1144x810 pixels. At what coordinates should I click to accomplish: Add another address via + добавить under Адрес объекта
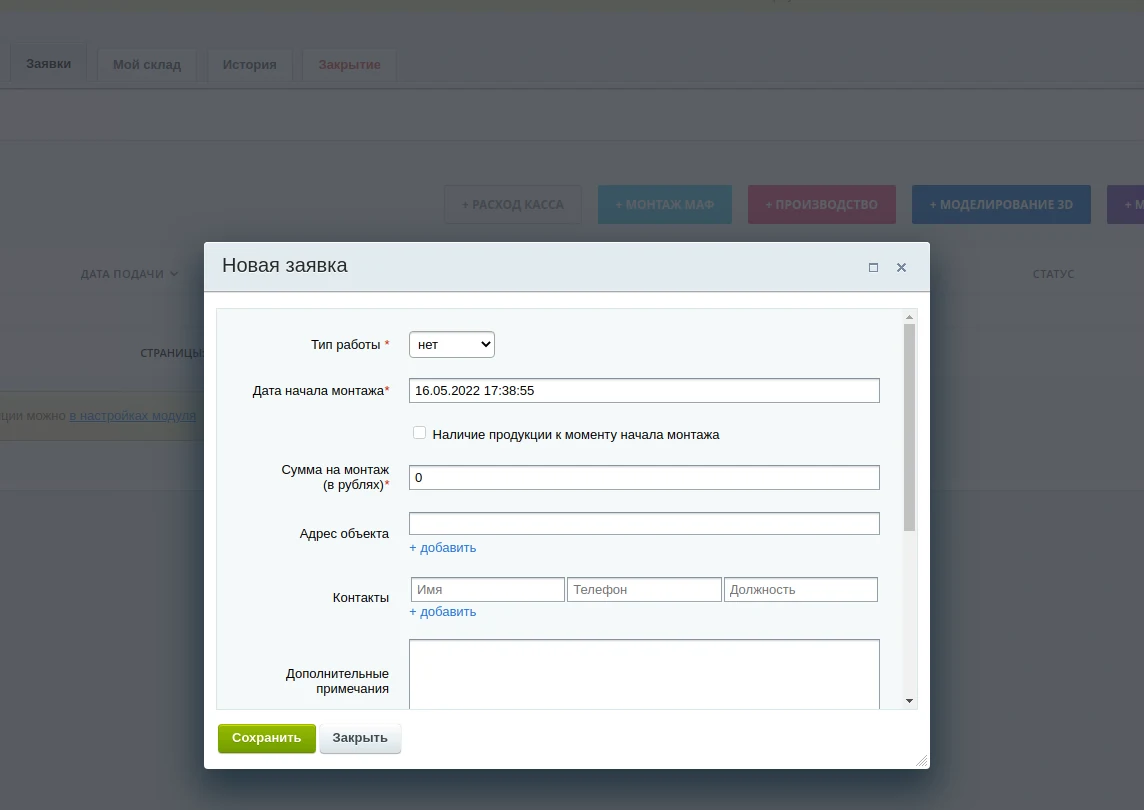(443, 548)
